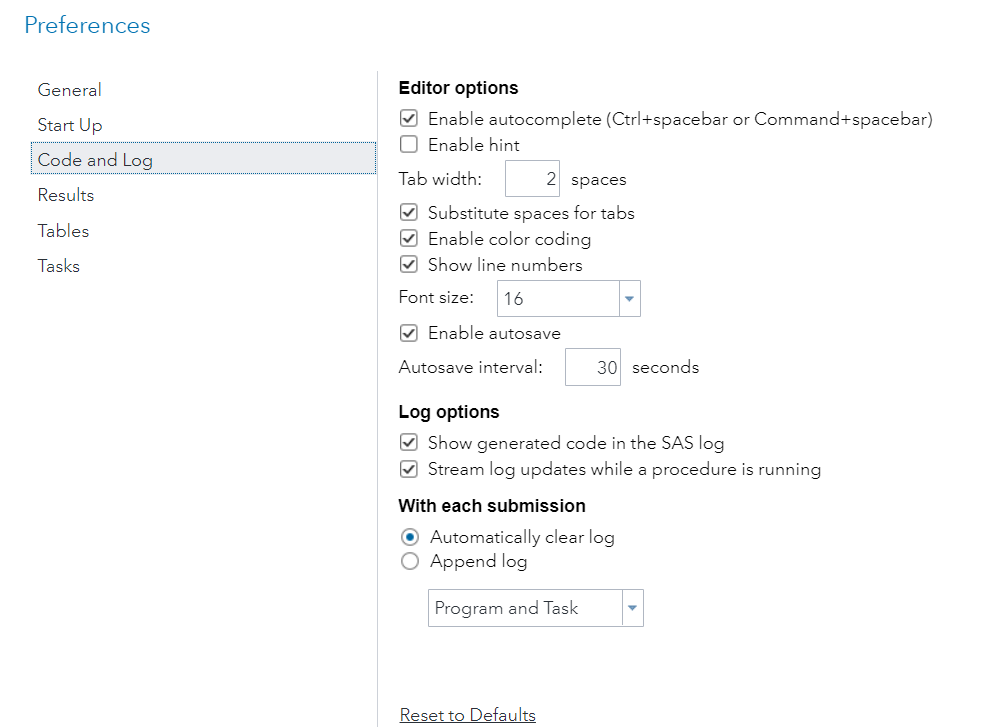Viewport: 991px width, 727px height.
Task: Open the Program and Task dropdown
Action: point(633,608)
